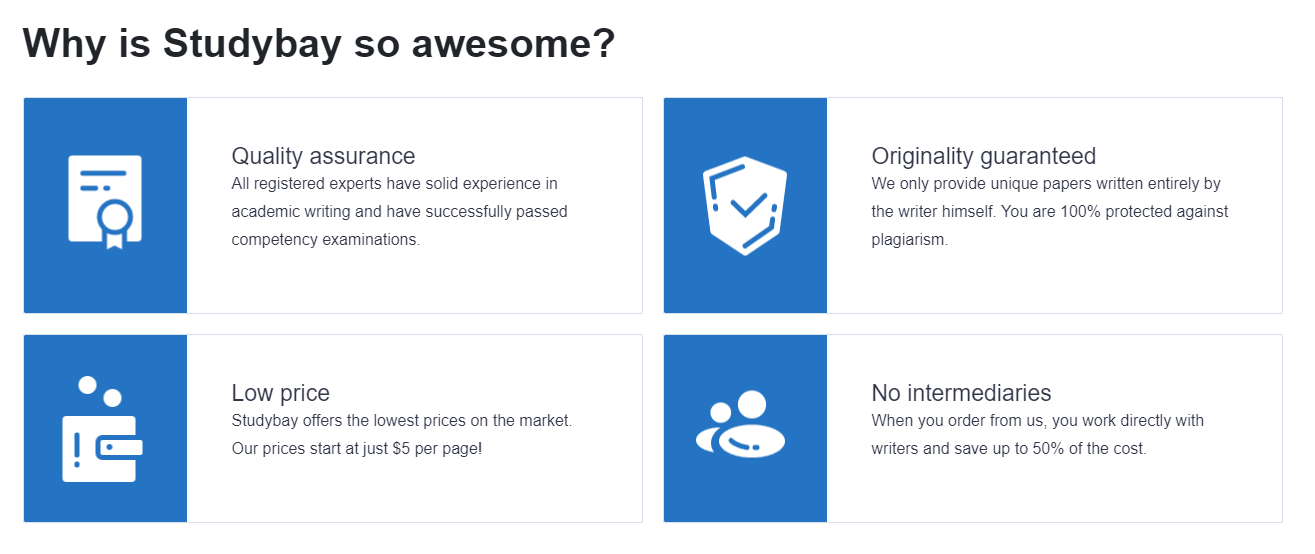This screenshot has height=554, width=1315.
Task: Click the blue panel of Quality assurance card
Action: pyautogui.click(x=105, y=205)
